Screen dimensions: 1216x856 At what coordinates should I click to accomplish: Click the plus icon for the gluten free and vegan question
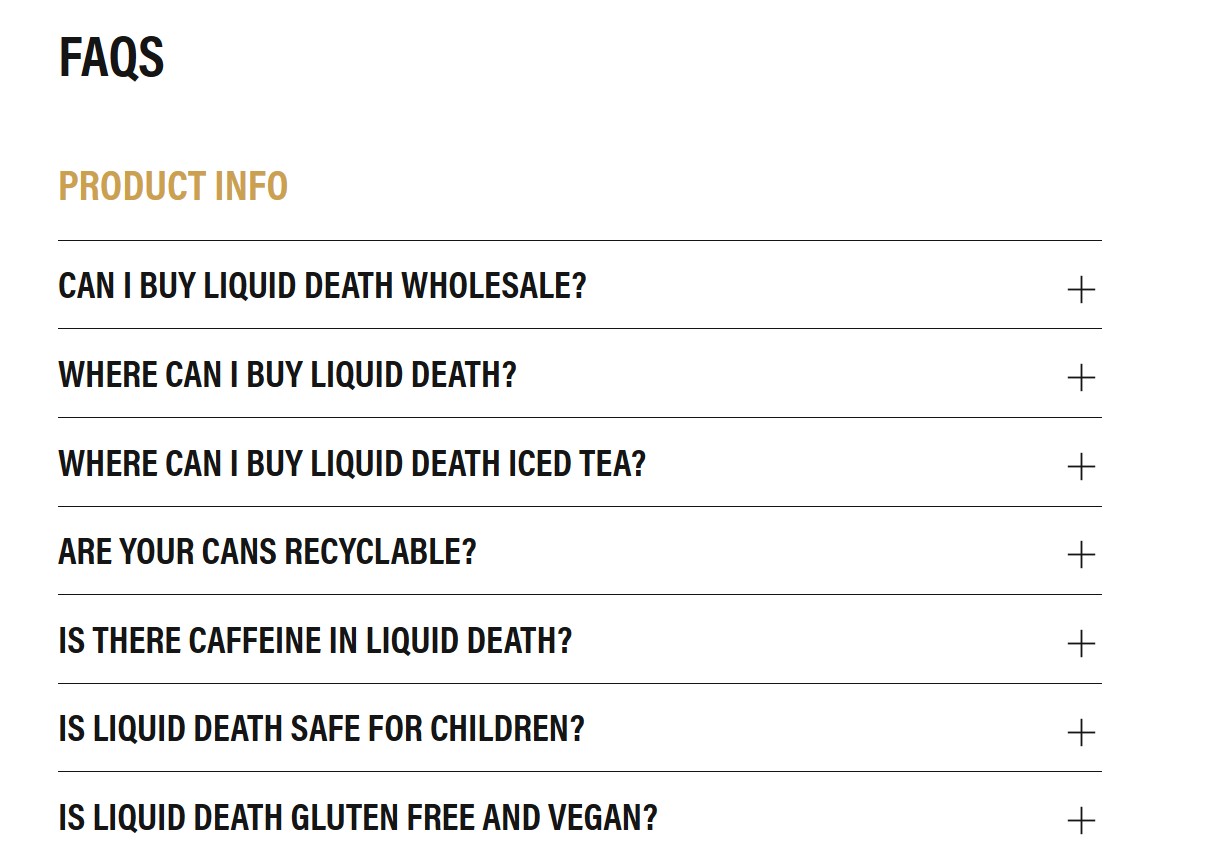pyautogui.click(x=1081, y=821)
